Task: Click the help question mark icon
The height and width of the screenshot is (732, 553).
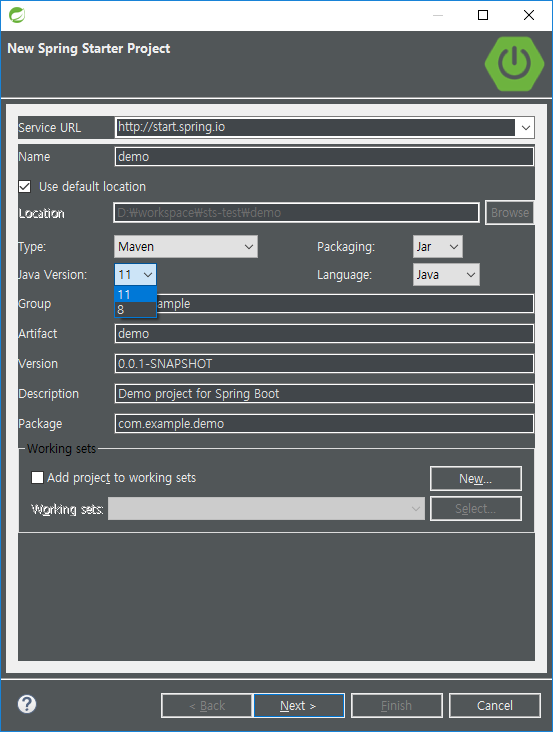Action: (x=27, y=704)
